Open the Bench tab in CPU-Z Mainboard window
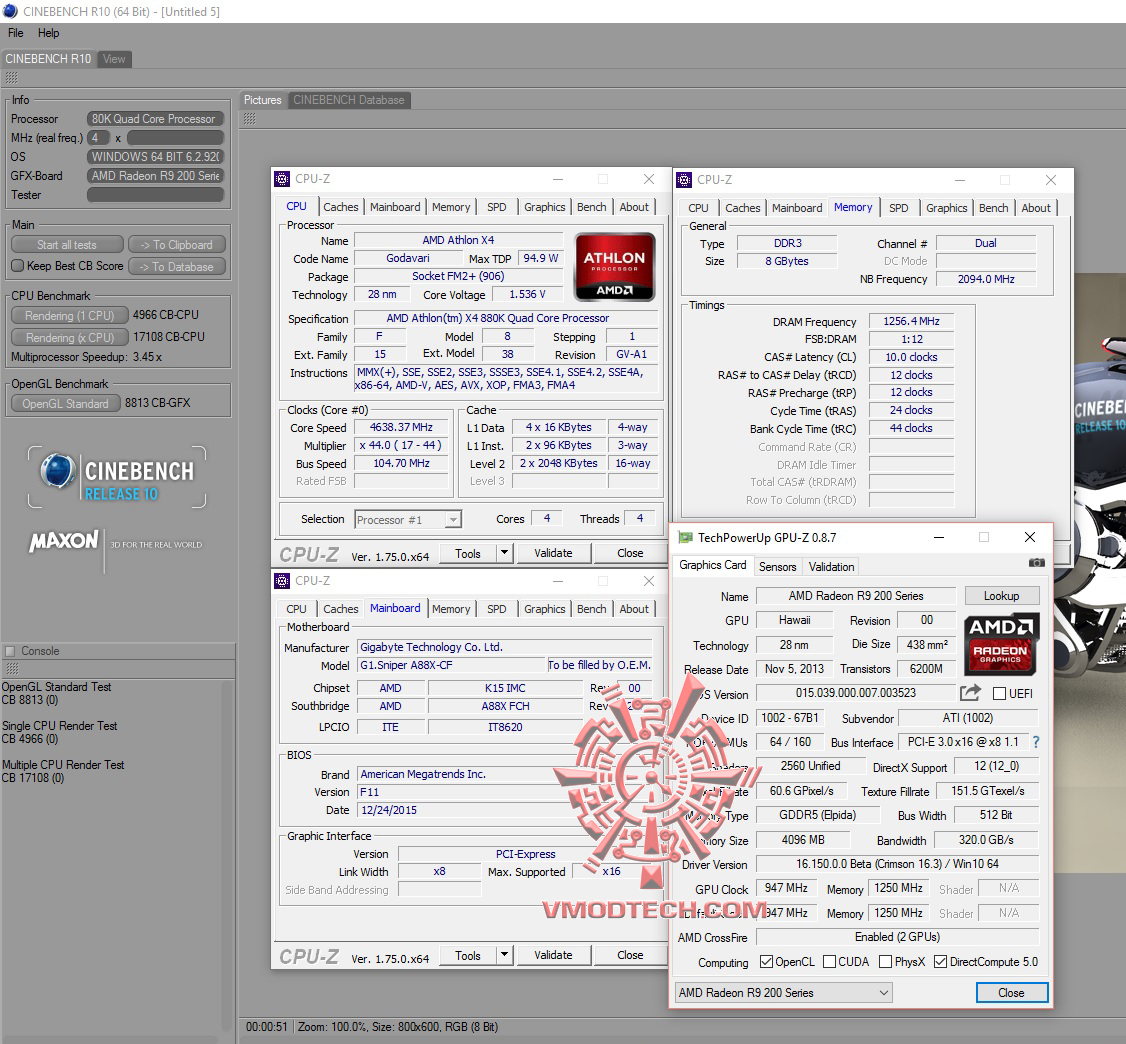 click(592, 609)
